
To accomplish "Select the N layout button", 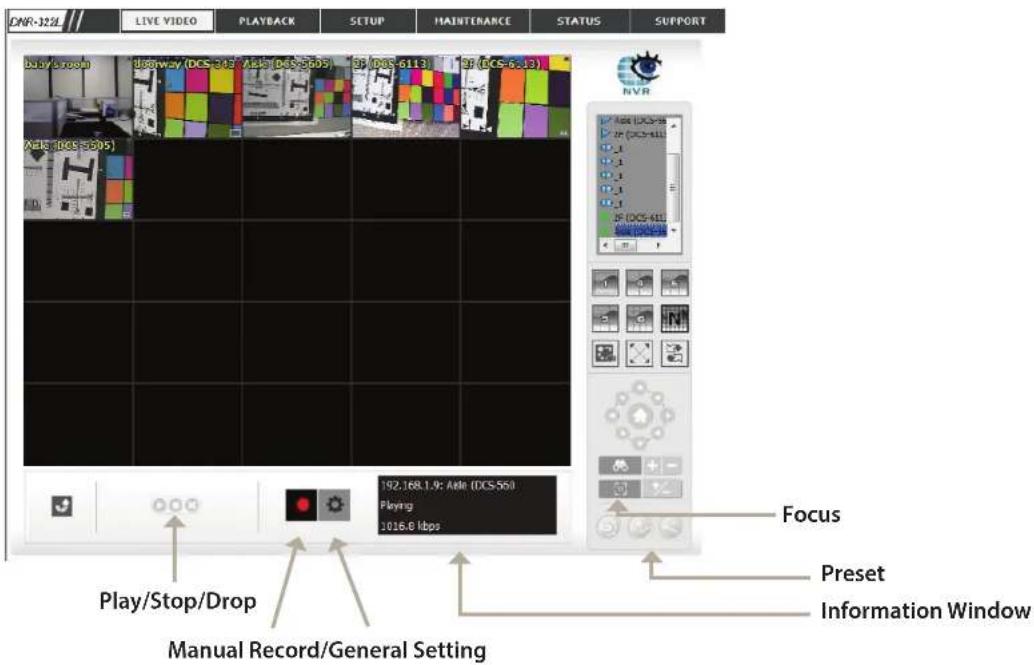I will (x=675, y=319).
